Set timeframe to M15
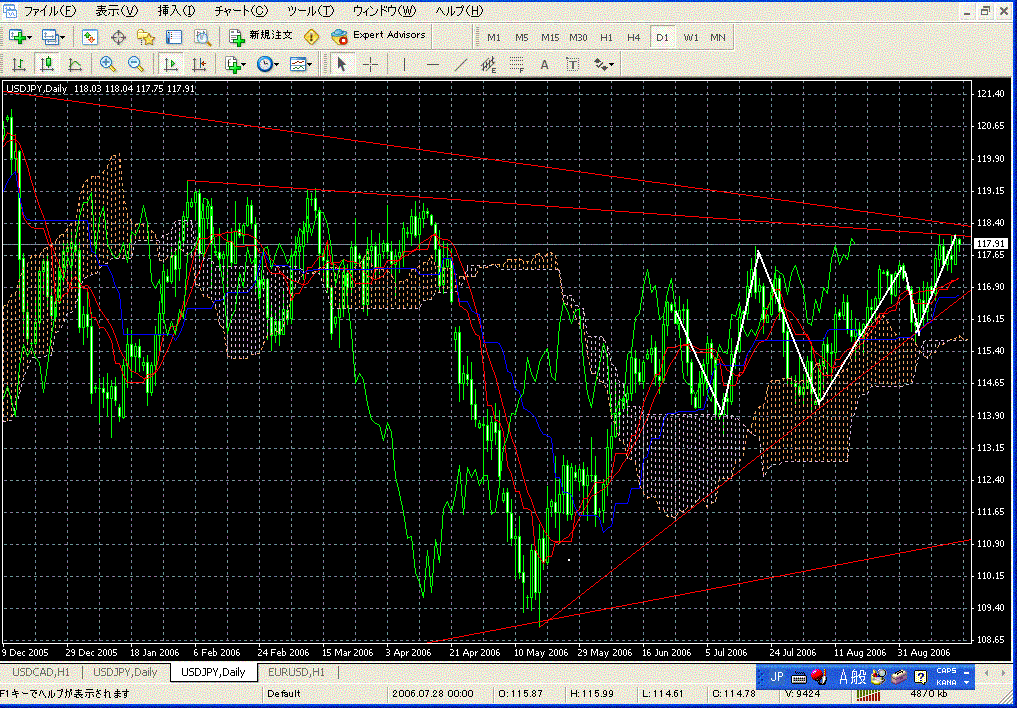The width and height of the screenshot is (1017, 711). [550, 38]
